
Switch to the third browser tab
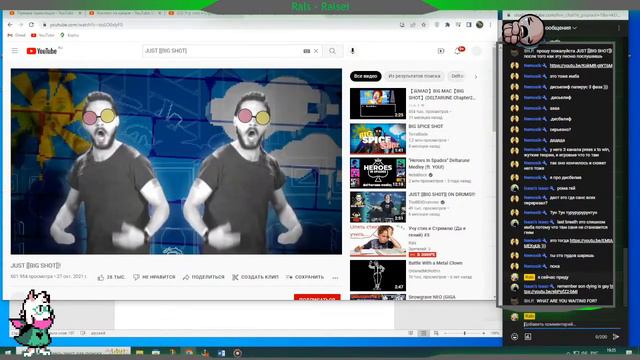point(190,13)
